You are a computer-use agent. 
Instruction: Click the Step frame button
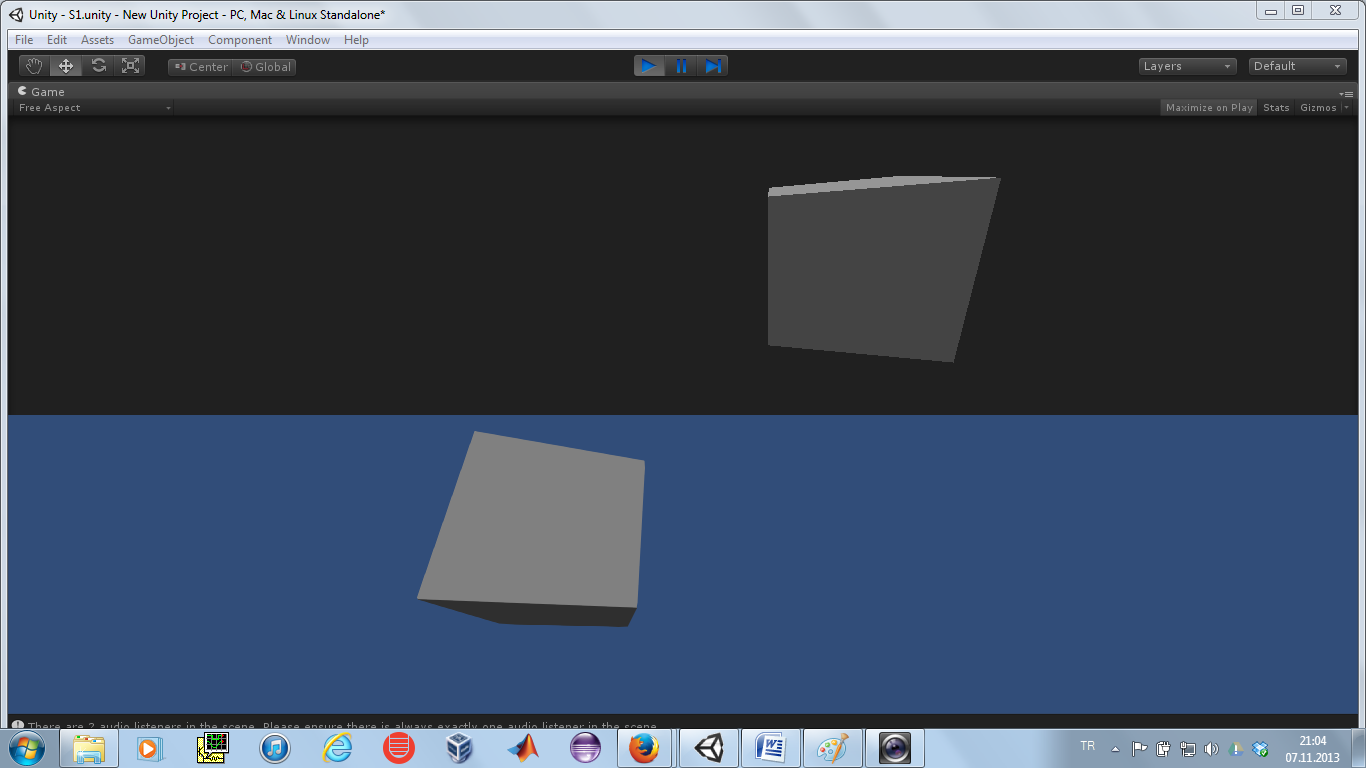(712, 66)
